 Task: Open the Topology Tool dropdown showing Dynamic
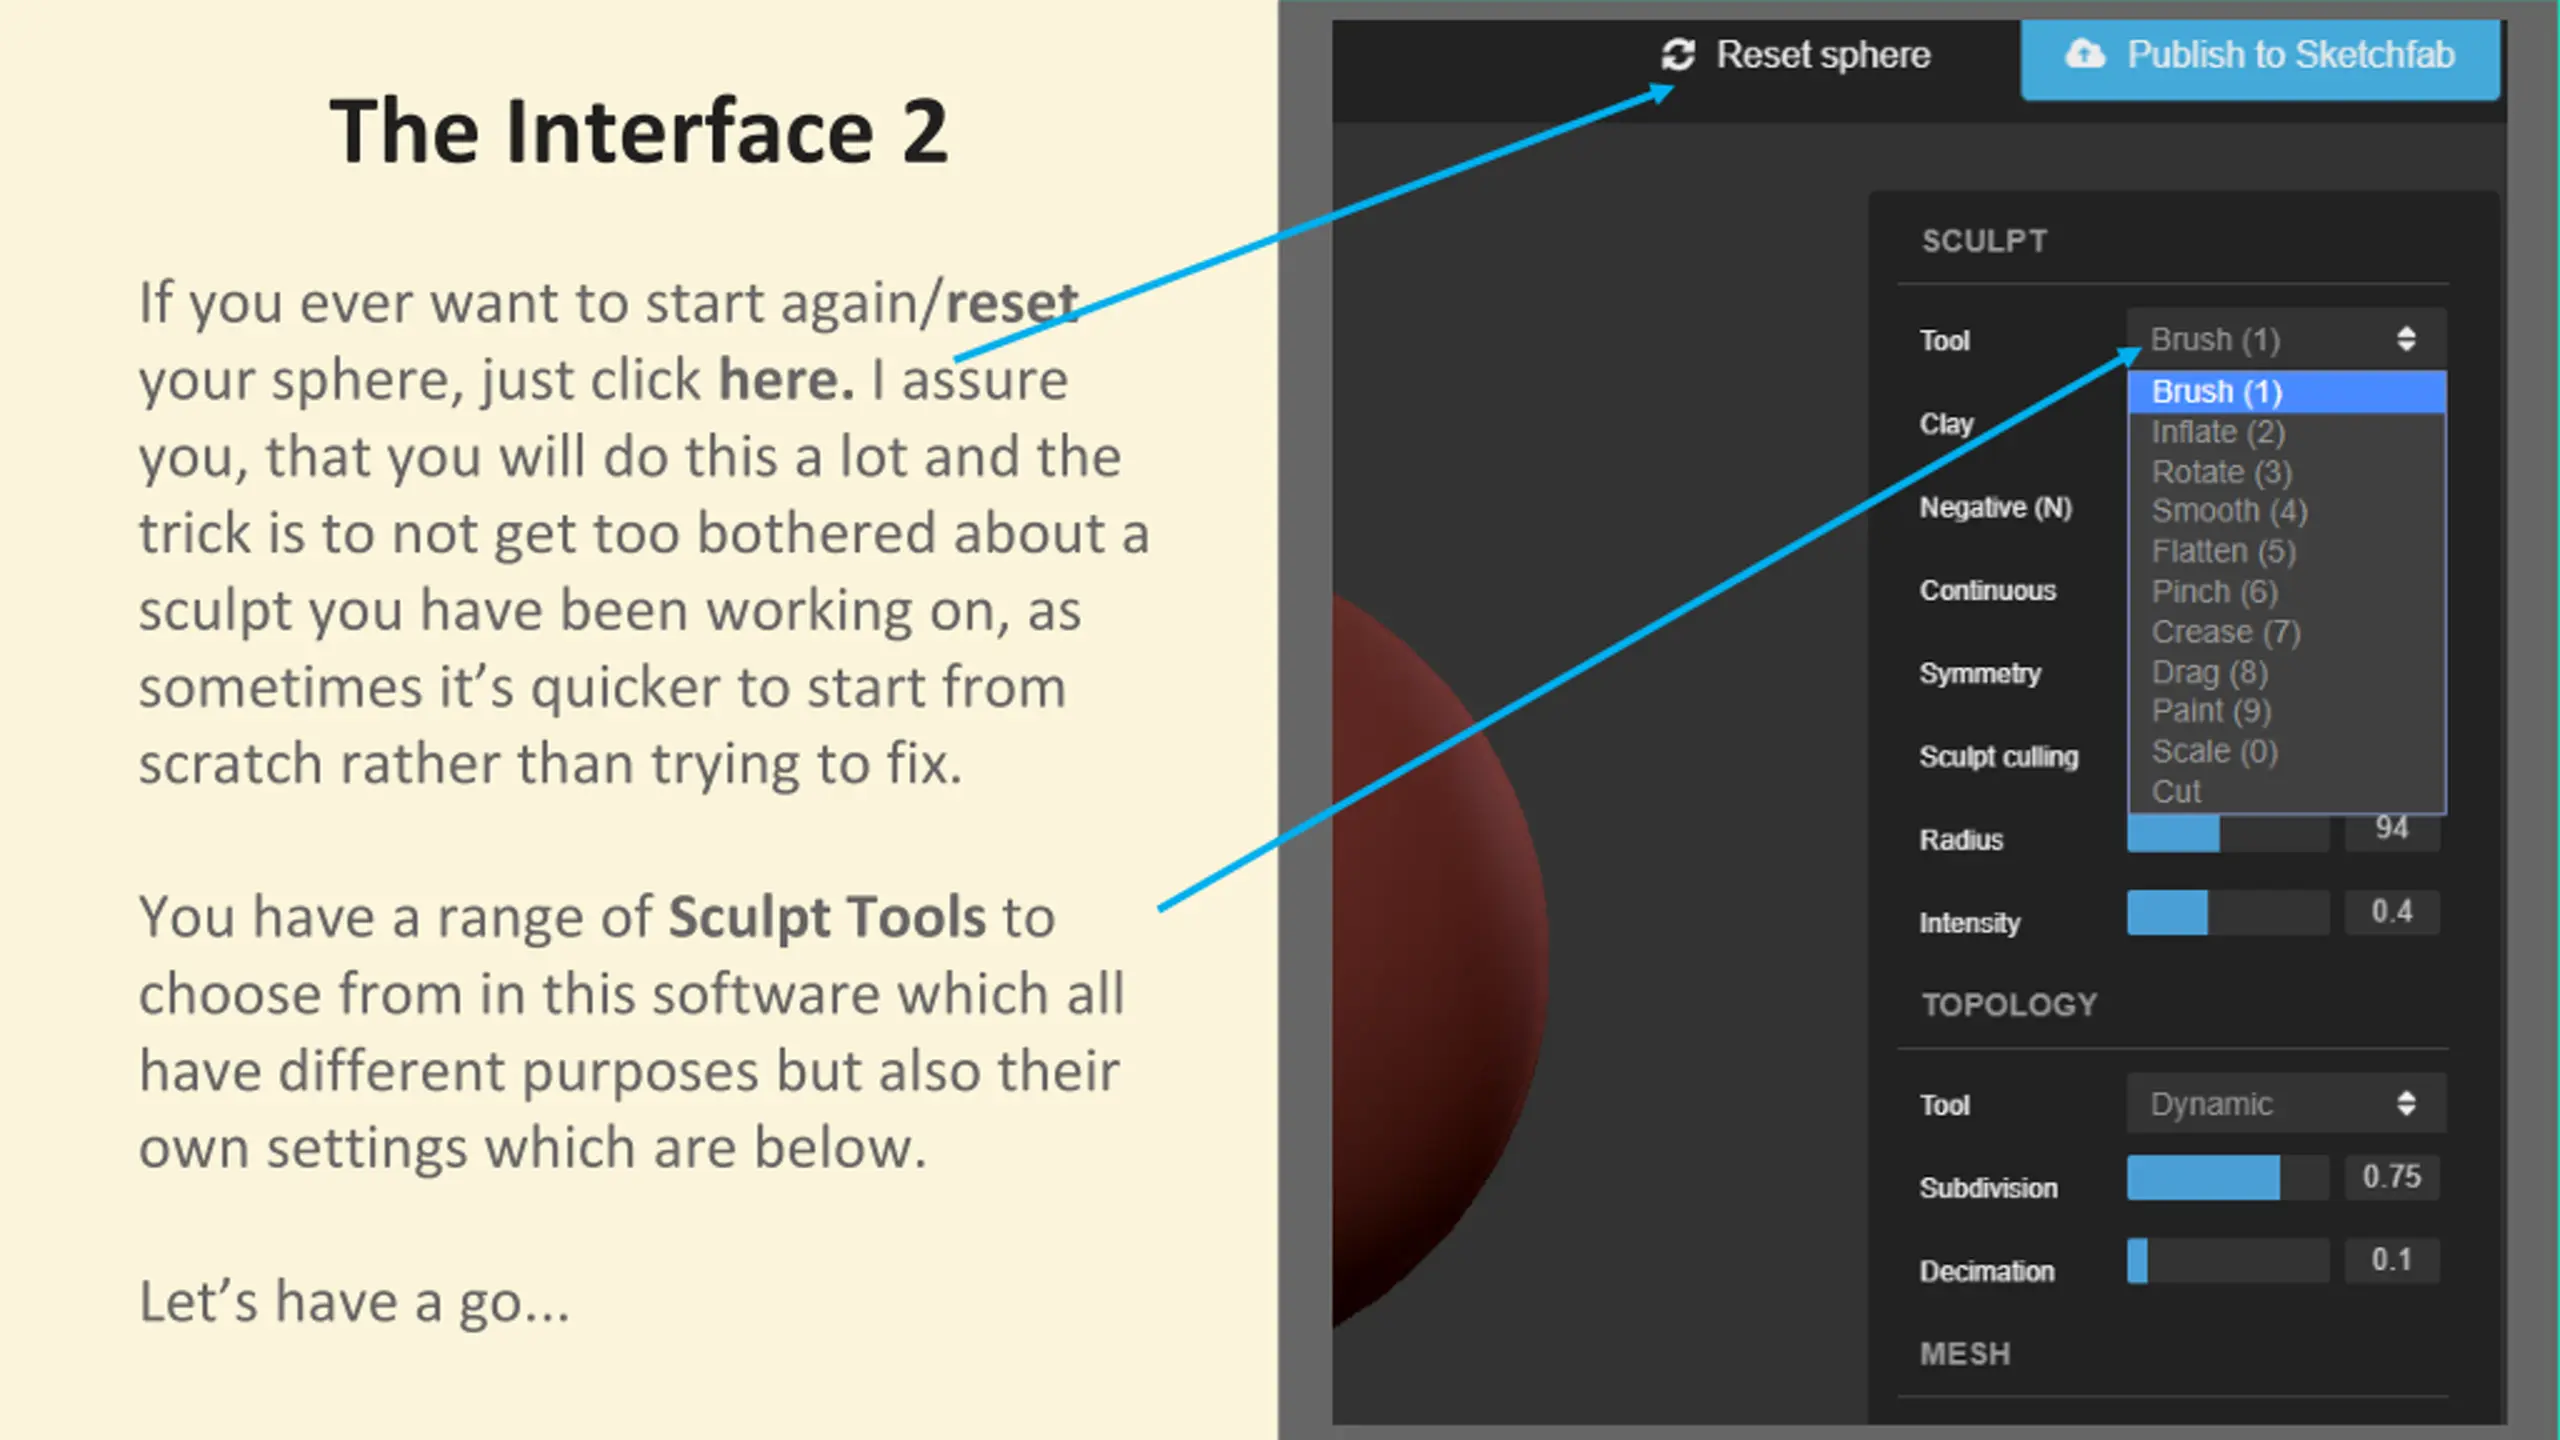click(2286, 1103)
